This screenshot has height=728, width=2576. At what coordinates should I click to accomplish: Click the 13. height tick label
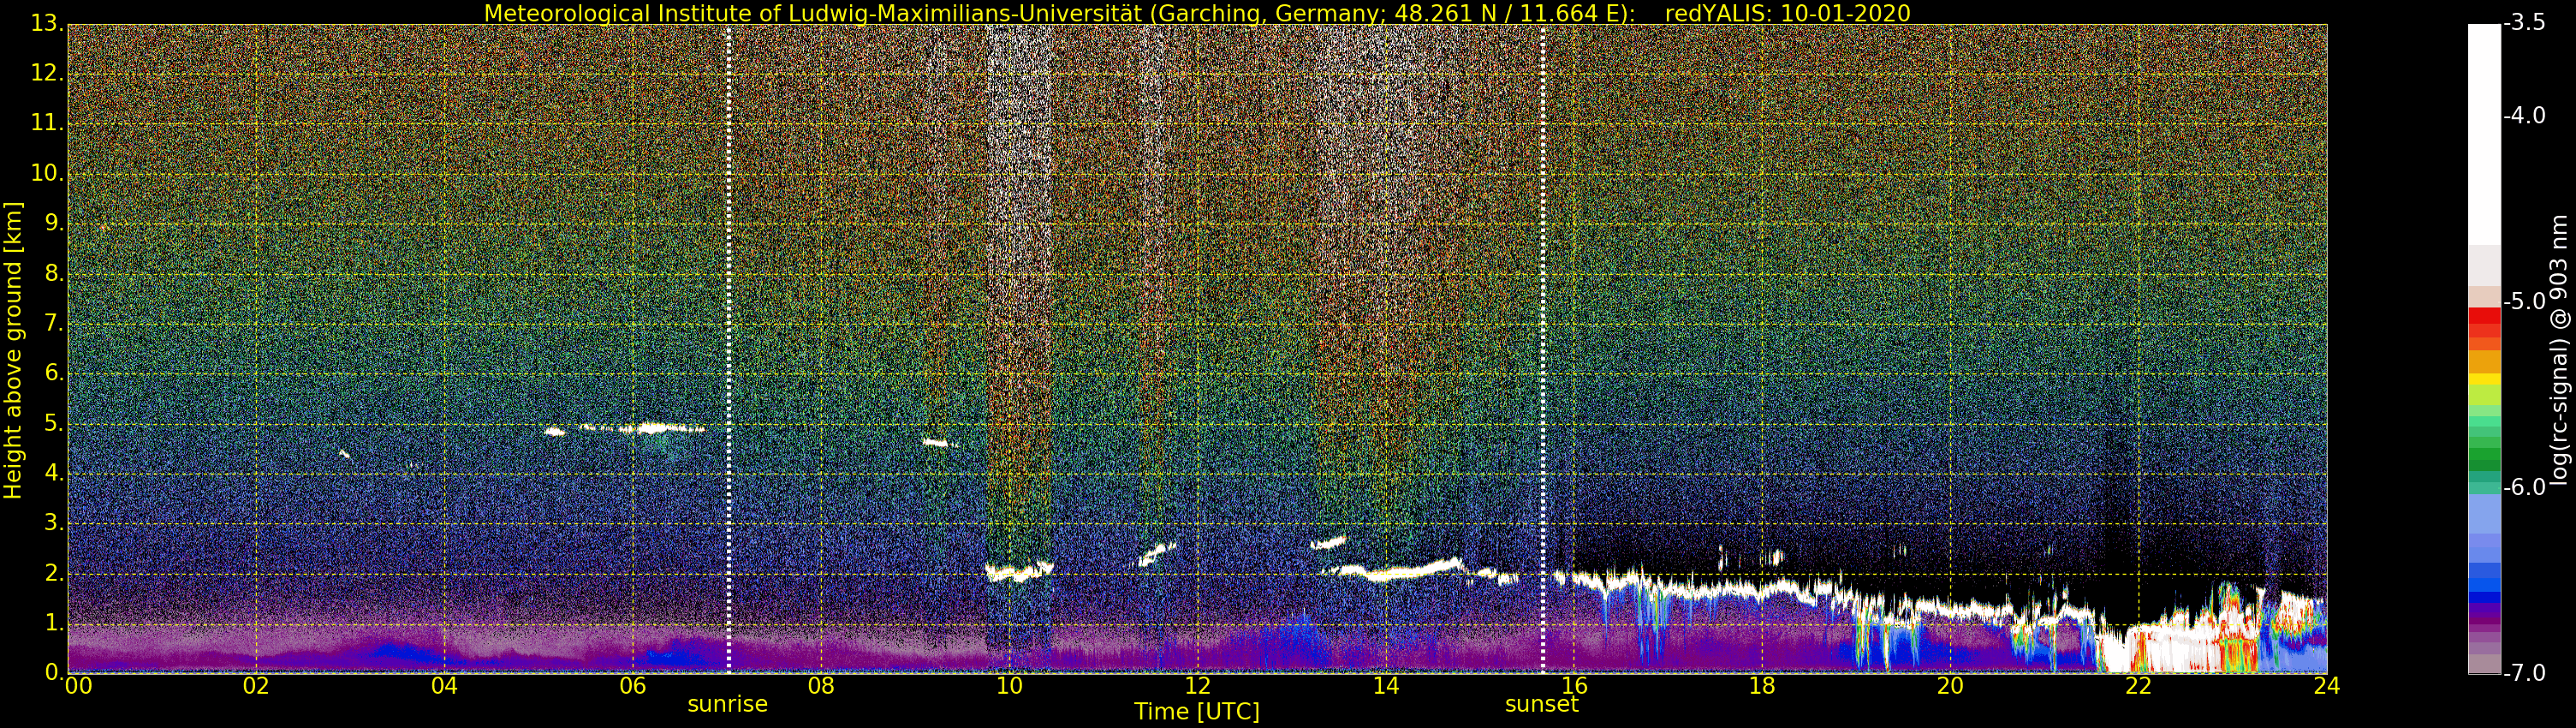coord(47,23)
